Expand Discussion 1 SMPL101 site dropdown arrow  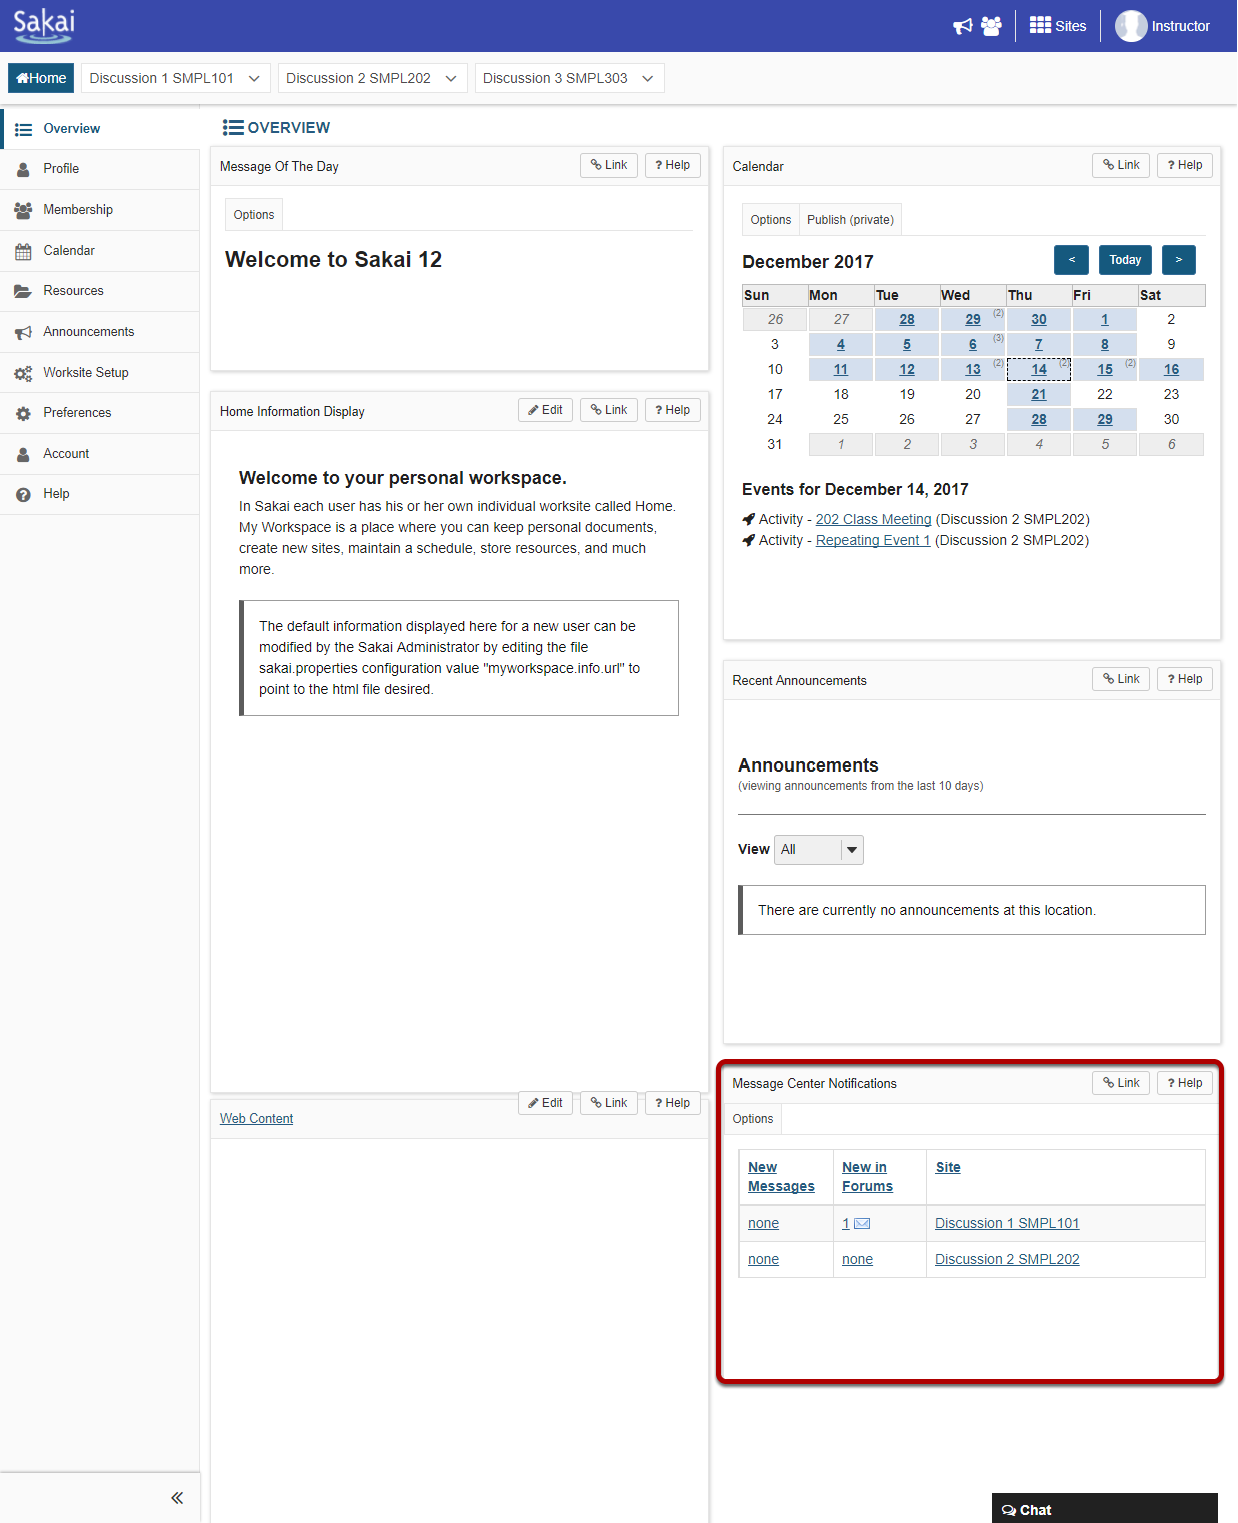click(254, 78)
